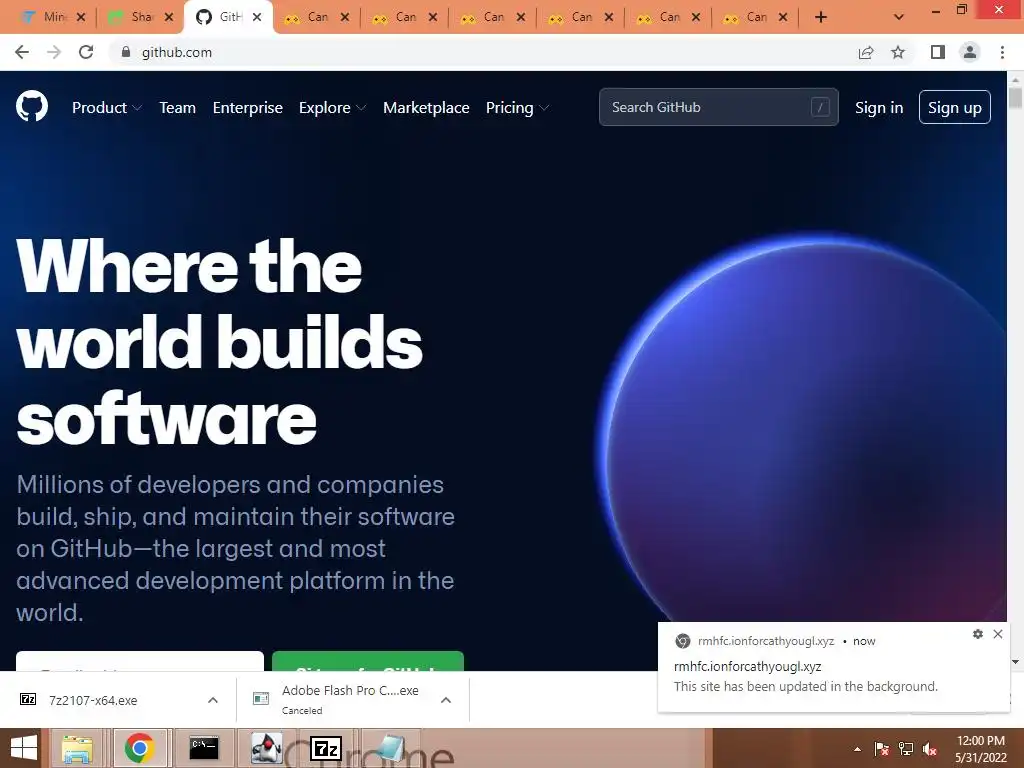The image size is (1024, 768).
Task: Open a new tab with plus button
Action: coord(821,17)
